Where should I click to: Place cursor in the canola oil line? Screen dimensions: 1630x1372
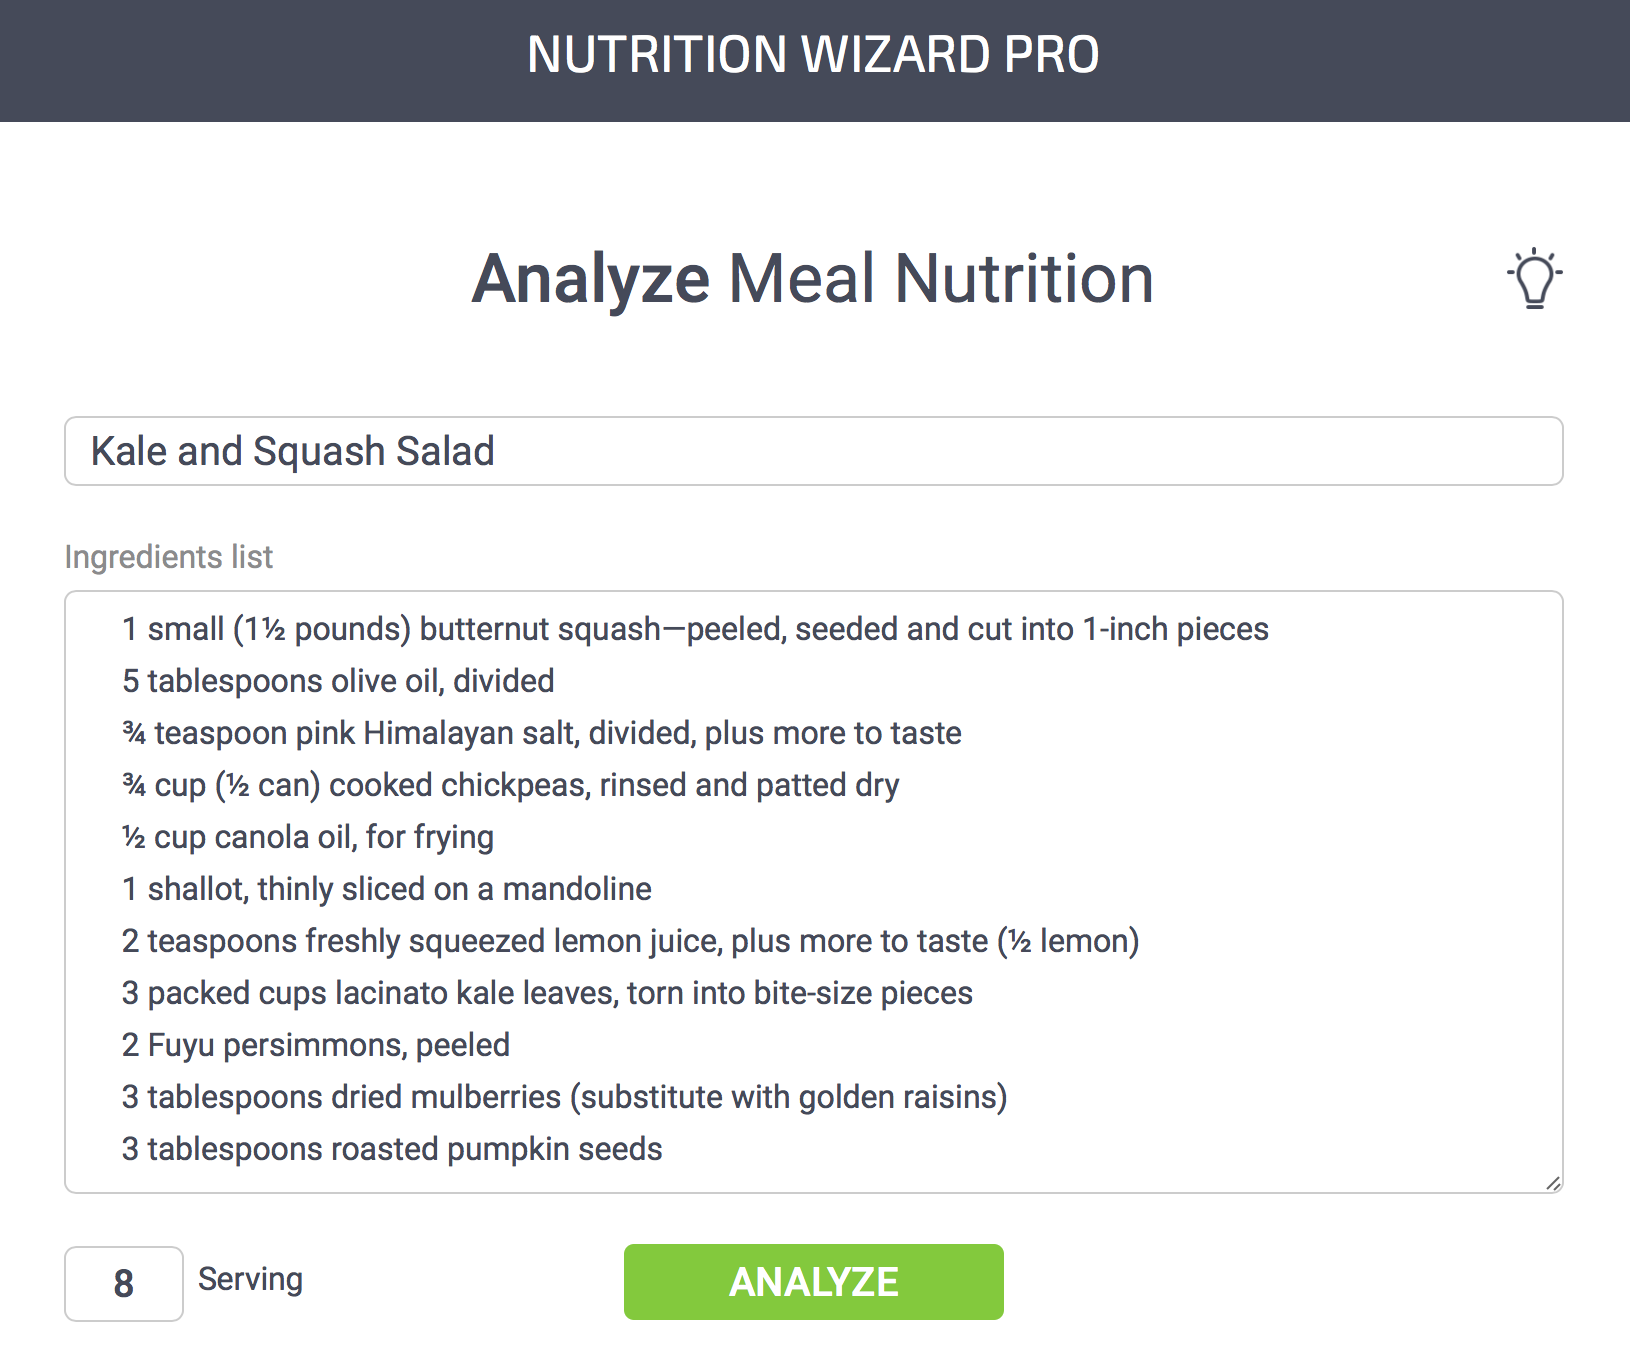[x=308, y=837]
